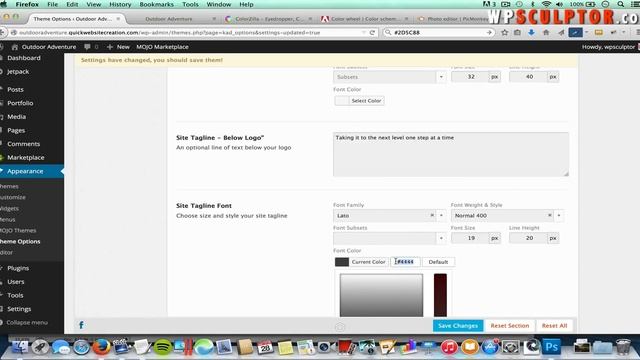640x360 pixels.
Task: Open the Lato font family dropdown
Action: click(441, 216)
